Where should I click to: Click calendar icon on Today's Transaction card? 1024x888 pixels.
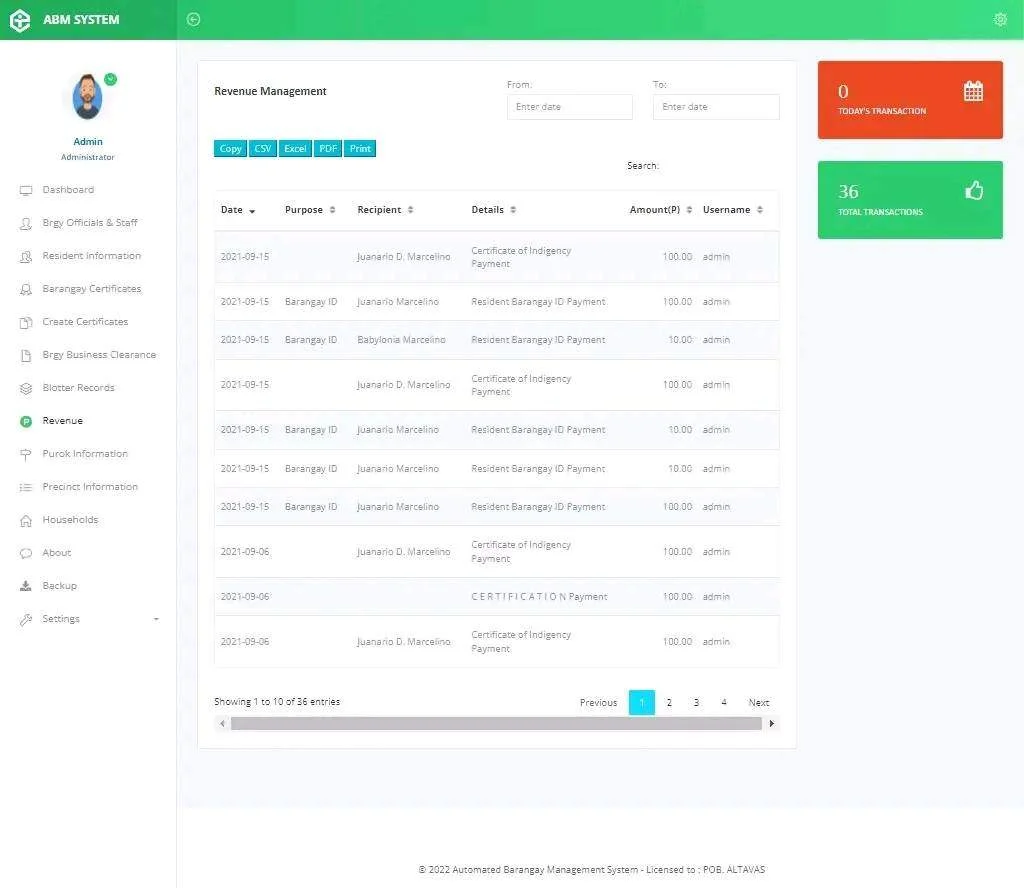pos(973,91)
